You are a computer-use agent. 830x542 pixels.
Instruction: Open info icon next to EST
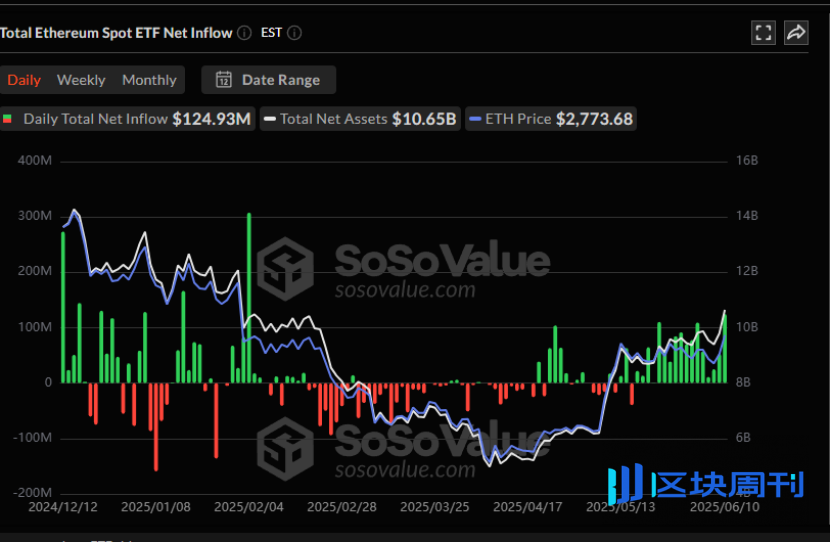click(294, 33)
